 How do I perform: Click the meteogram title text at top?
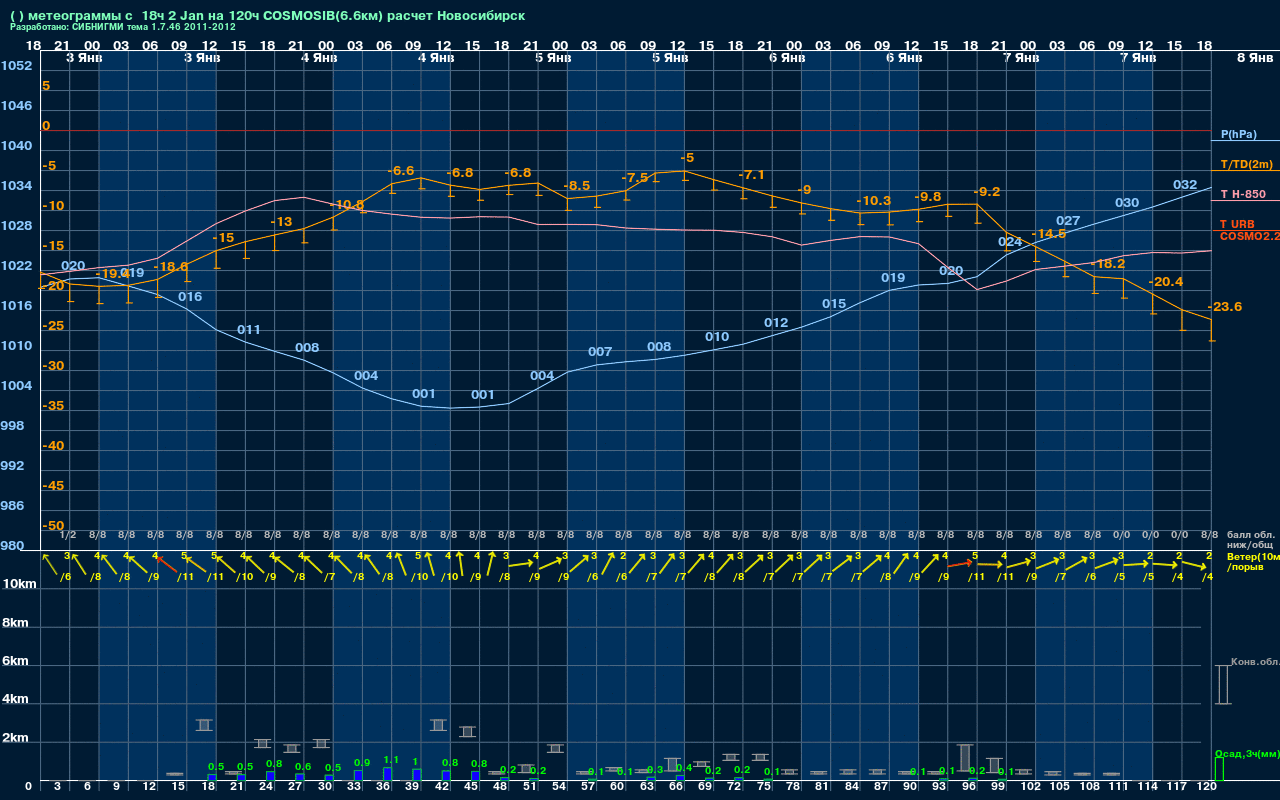267,16
